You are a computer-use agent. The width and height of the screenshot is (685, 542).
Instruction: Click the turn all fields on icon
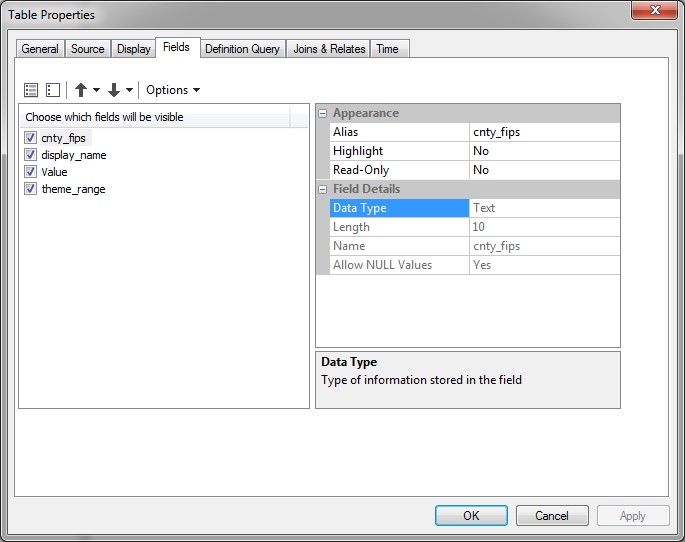(31, 90)
